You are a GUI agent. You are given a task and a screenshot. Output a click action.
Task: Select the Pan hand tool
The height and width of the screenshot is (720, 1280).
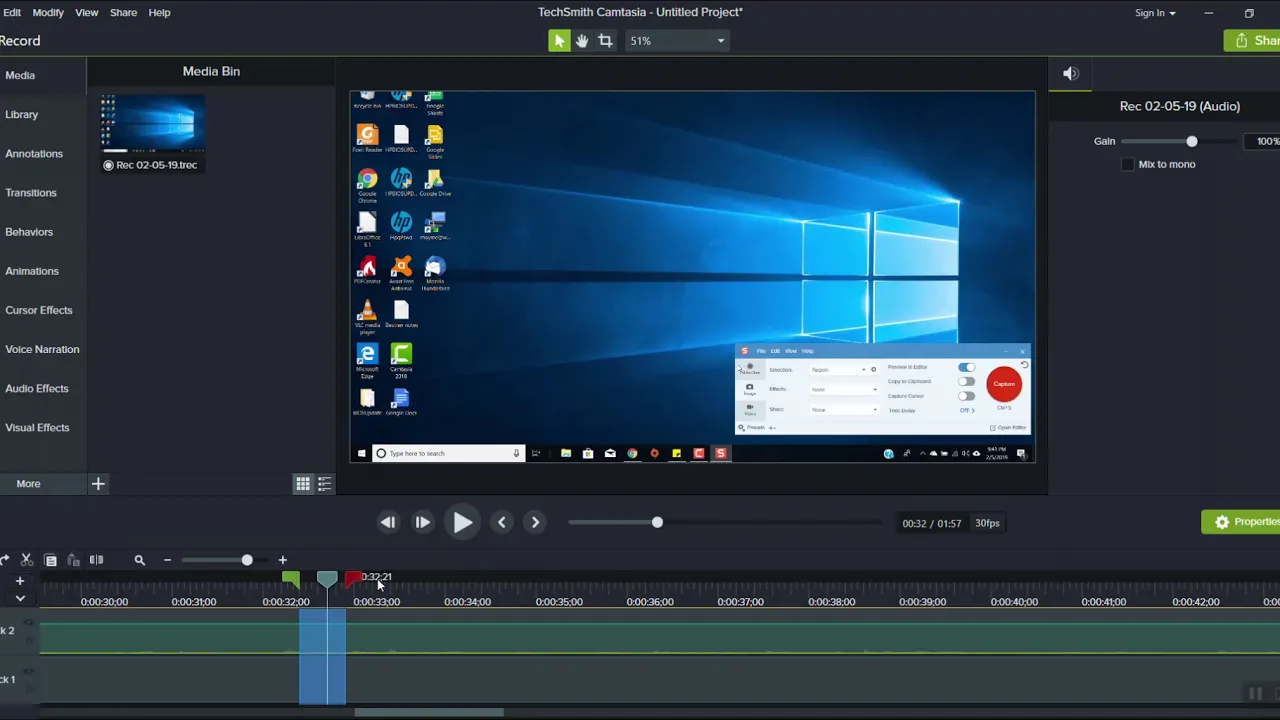(x=582, y=40)
